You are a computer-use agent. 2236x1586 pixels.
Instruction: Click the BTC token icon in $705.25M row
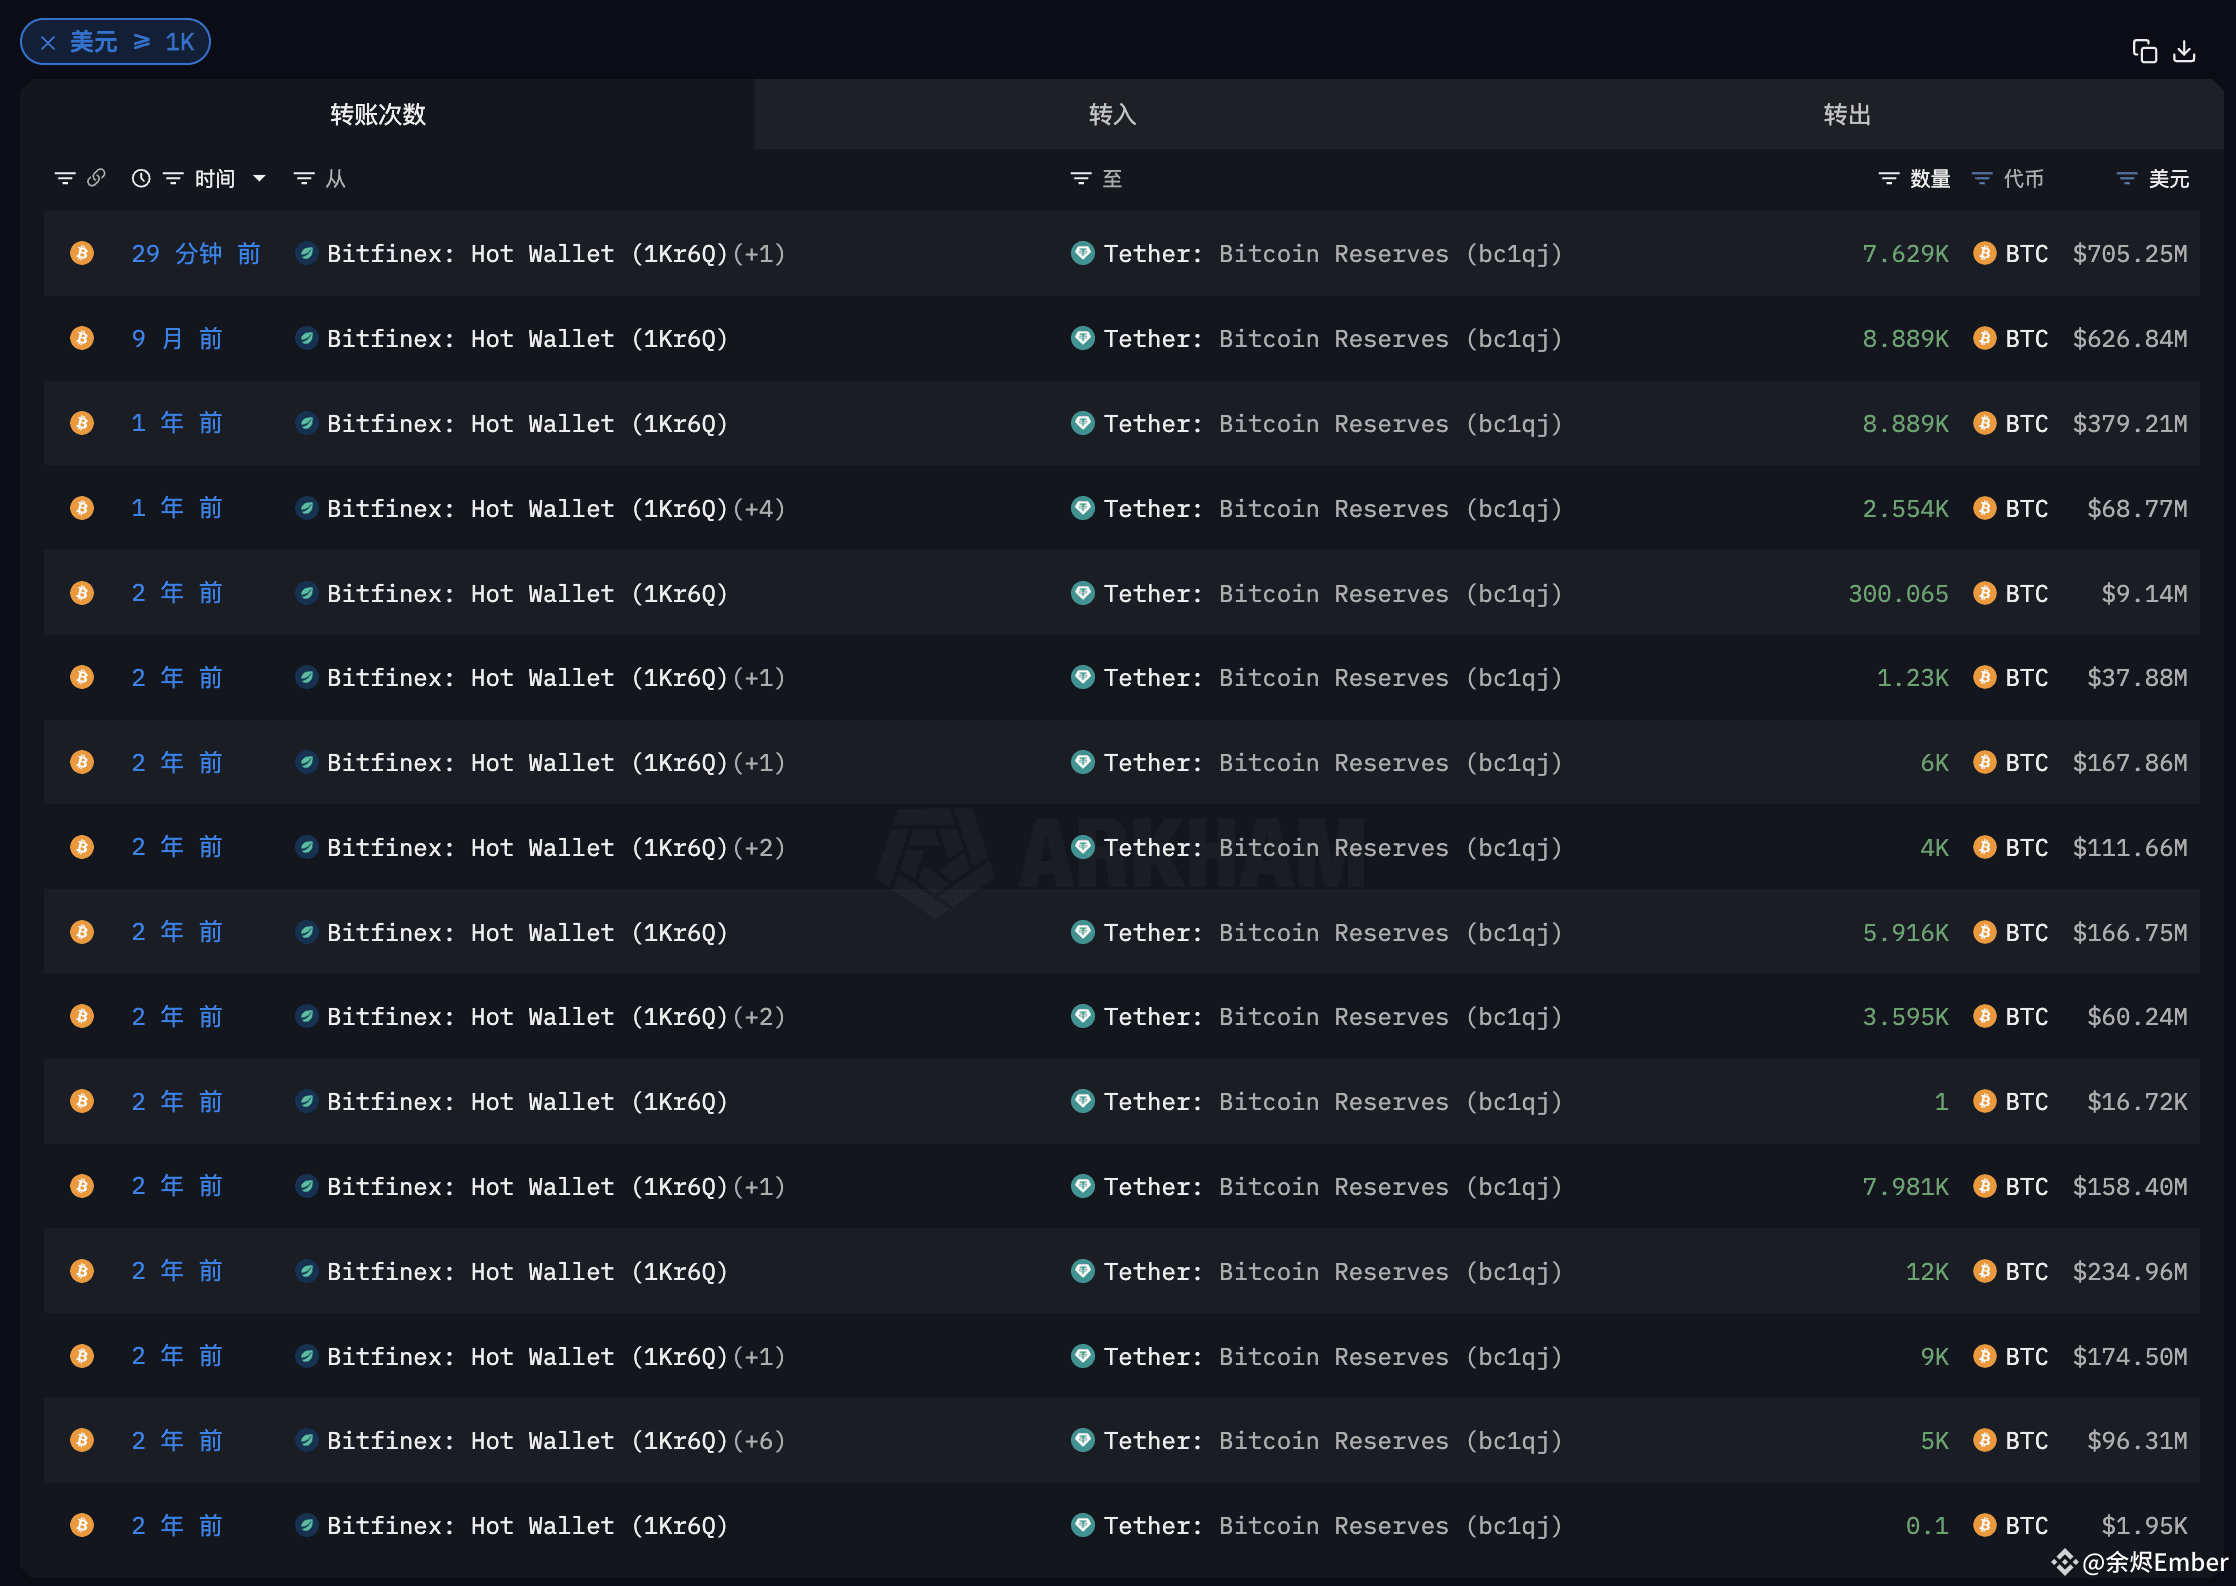tap(1985, 253)
